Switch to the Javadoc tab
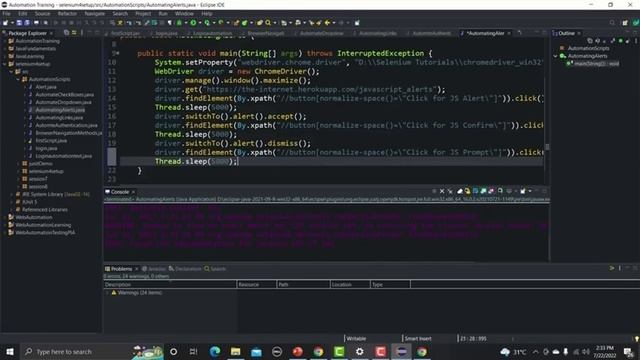This screenshot has width=640, height=360. (154, 269)
